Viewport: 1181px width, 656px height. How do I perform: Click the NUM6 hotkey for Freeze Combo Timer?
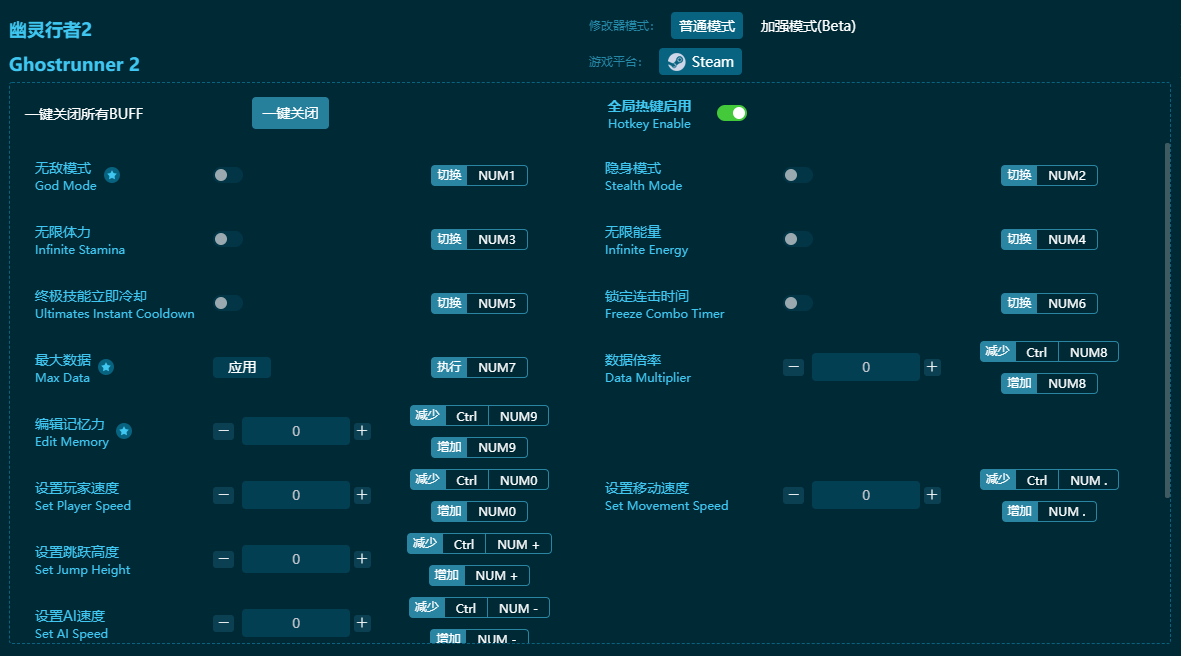1049,304
